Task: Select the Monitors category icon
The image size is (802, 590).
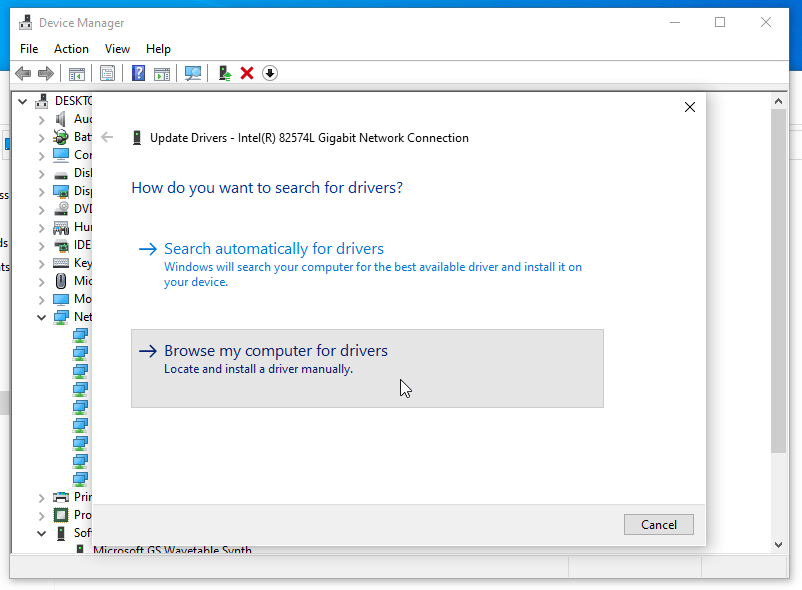Action: pos(61,299)
